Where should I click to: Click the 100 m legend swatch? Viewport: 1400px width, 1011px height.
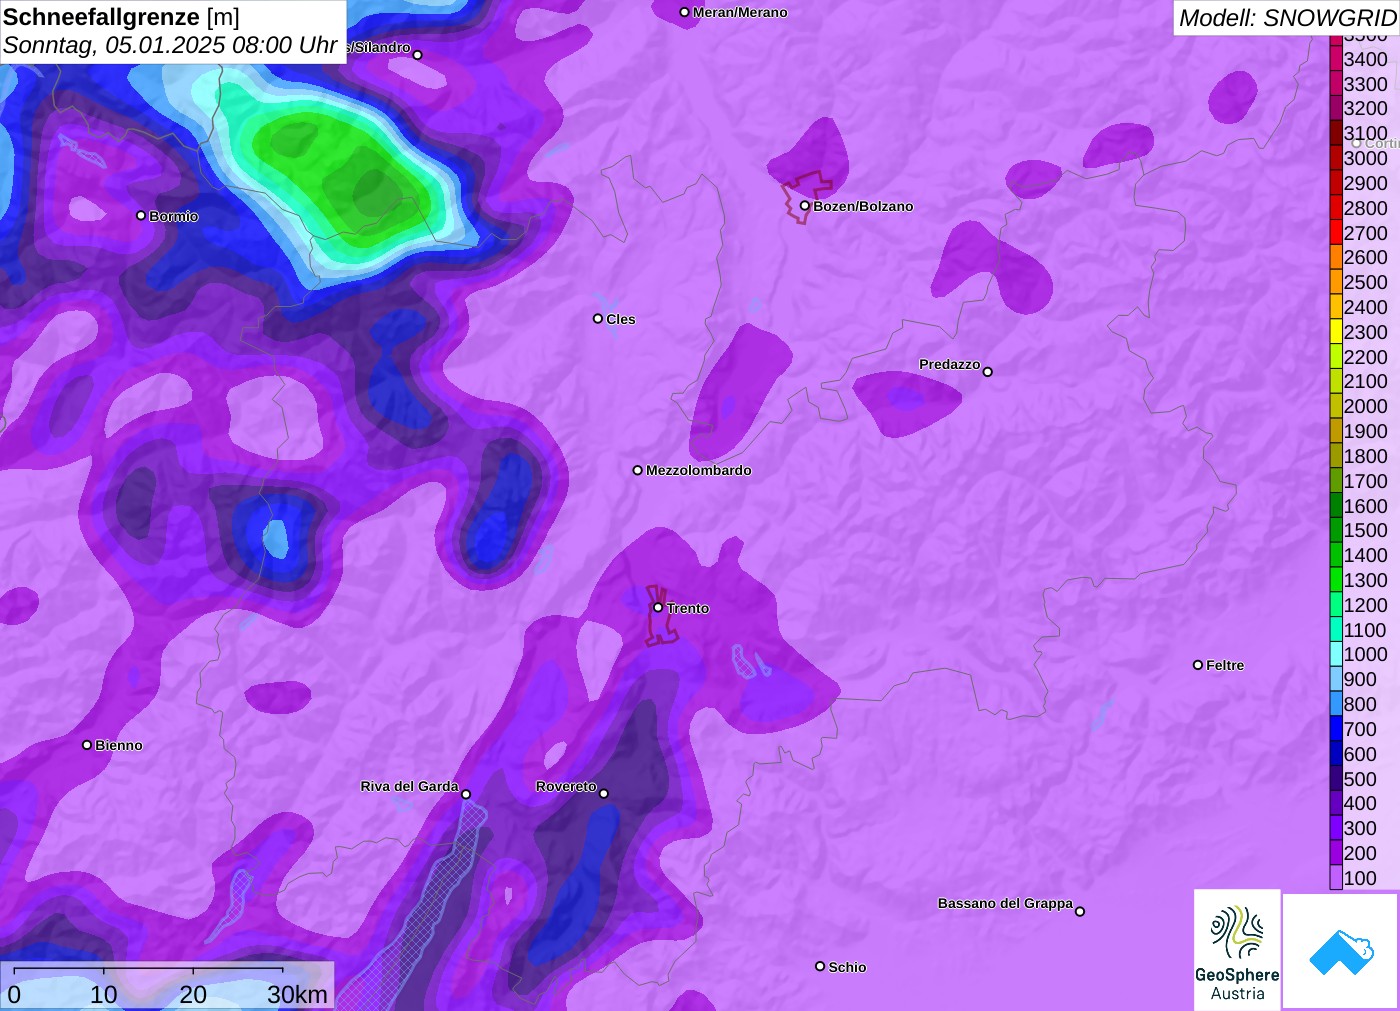(x=1336, y=878)
